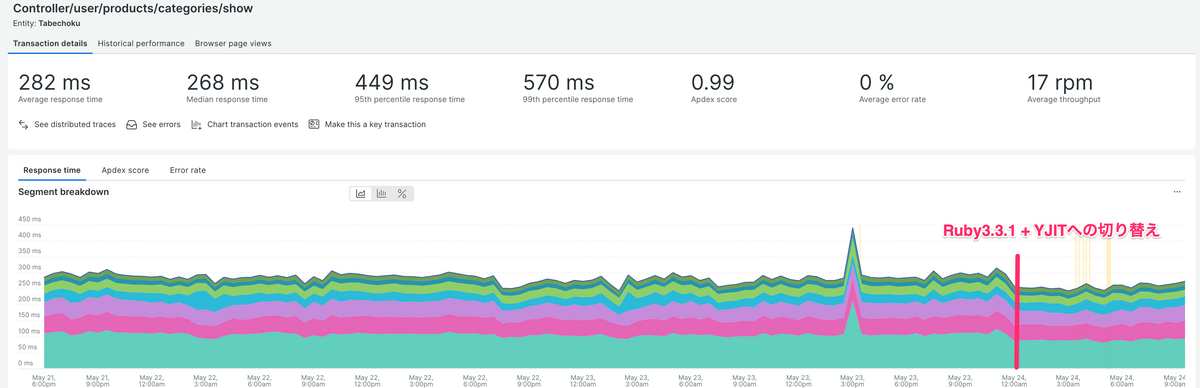Click the 450 ms y-axis label
The width and height of the screenshot is (1200, 388).
click(30, 218)
